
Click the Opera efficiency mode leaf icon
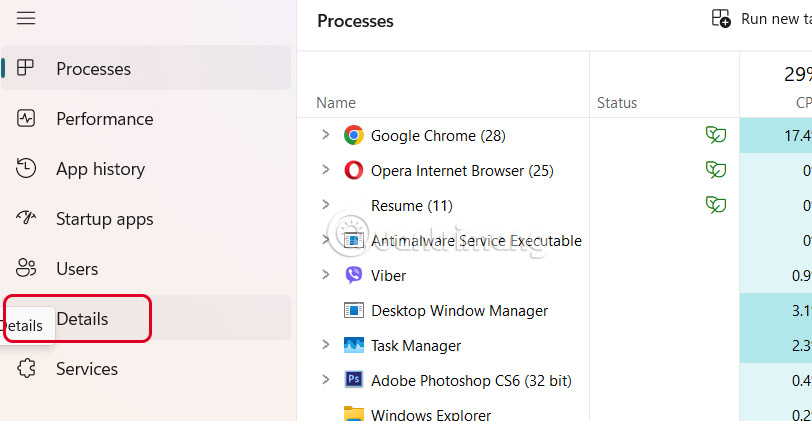tap(716, 170)
